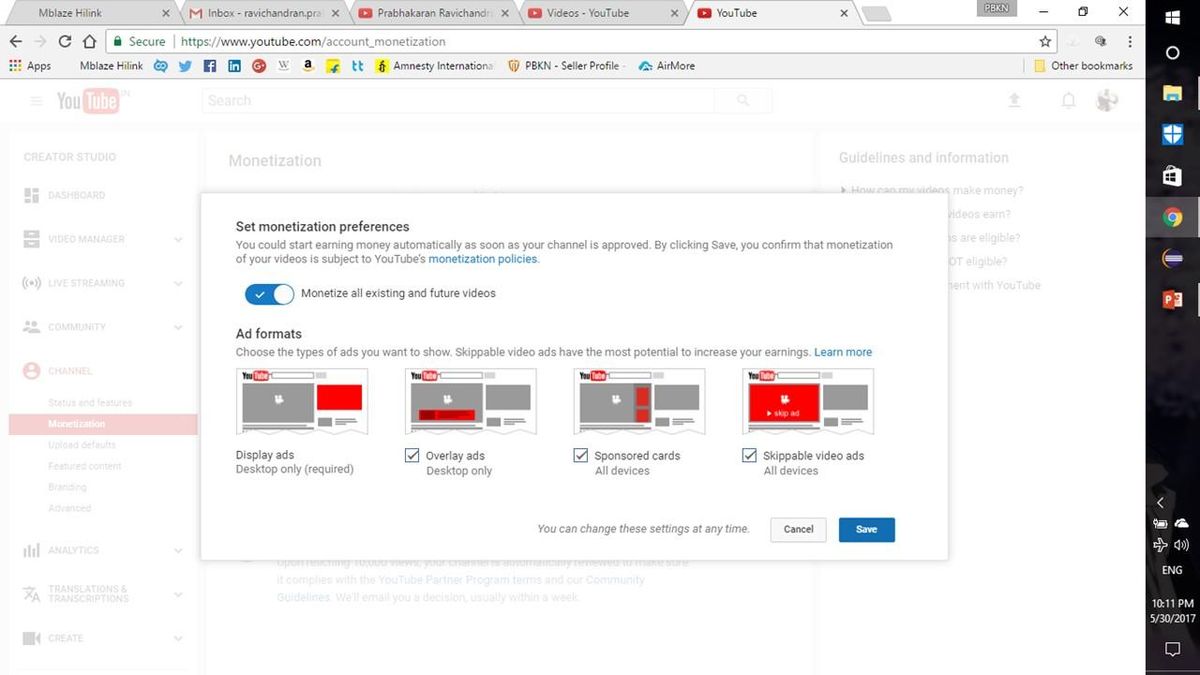Select Monetization in Channel submenu

[x=103, y=424]
